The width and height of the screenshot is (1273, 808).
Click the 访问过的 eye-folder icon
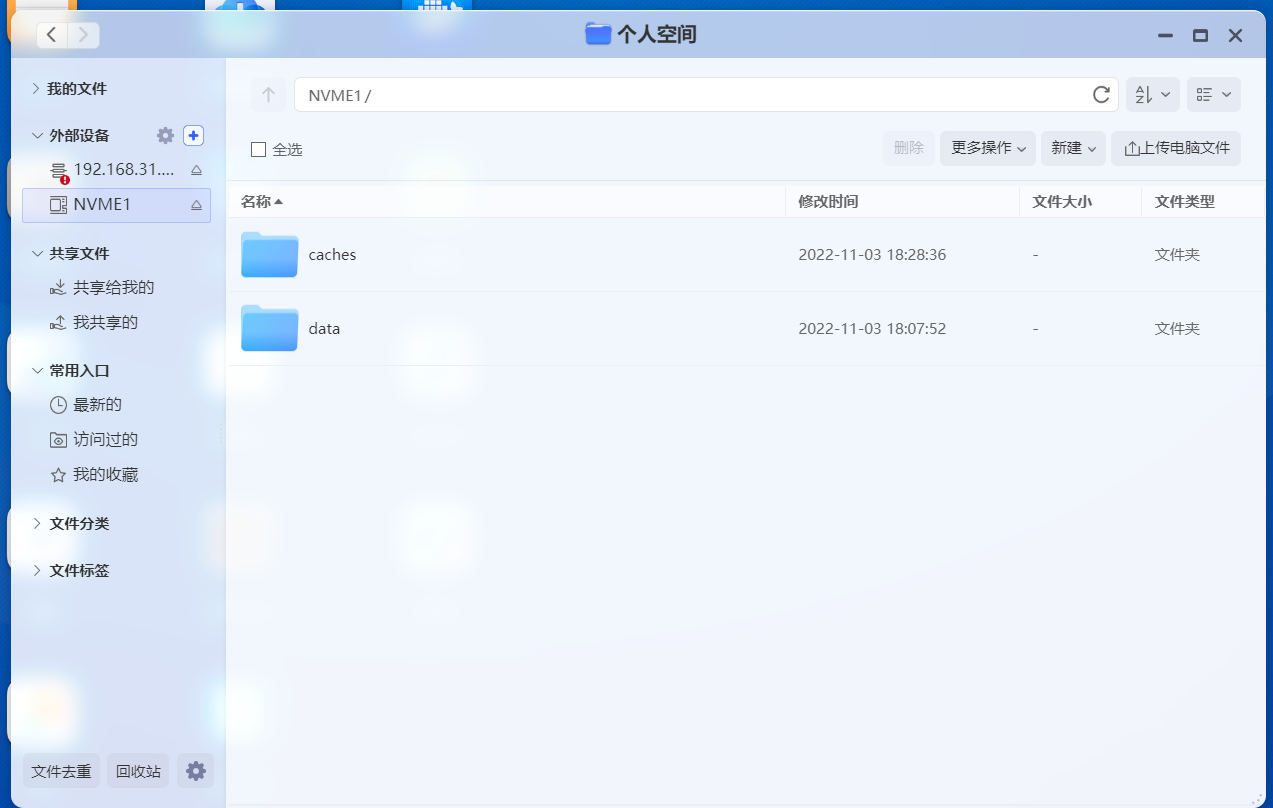pyautogui.click(x=58, y=441)
